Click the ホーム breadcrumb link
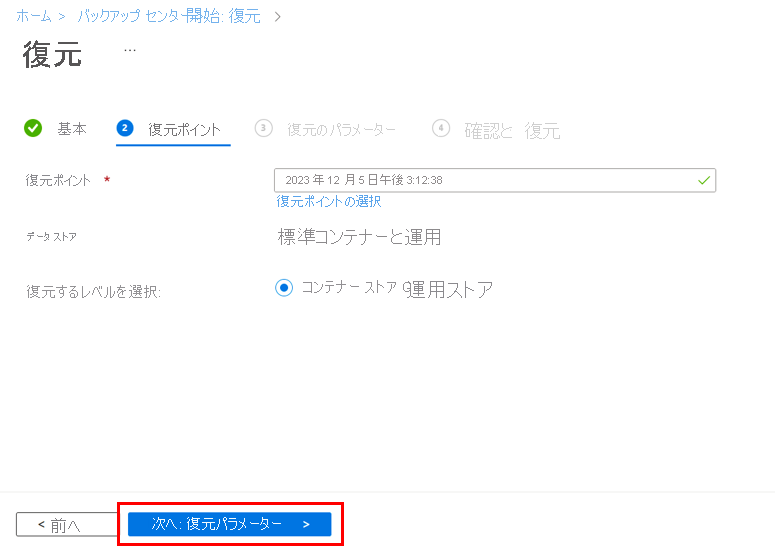 click(x=34, y=16)
